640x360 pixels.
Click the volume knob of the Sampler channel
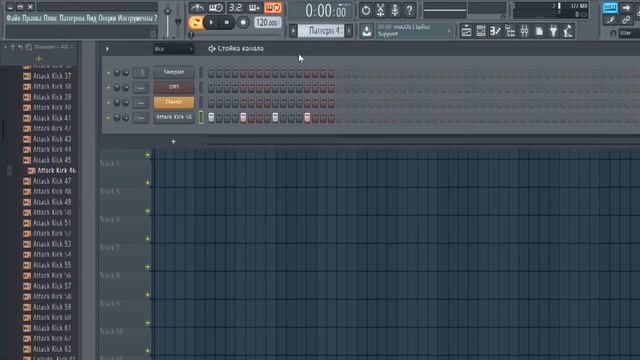tap(125, 73)
